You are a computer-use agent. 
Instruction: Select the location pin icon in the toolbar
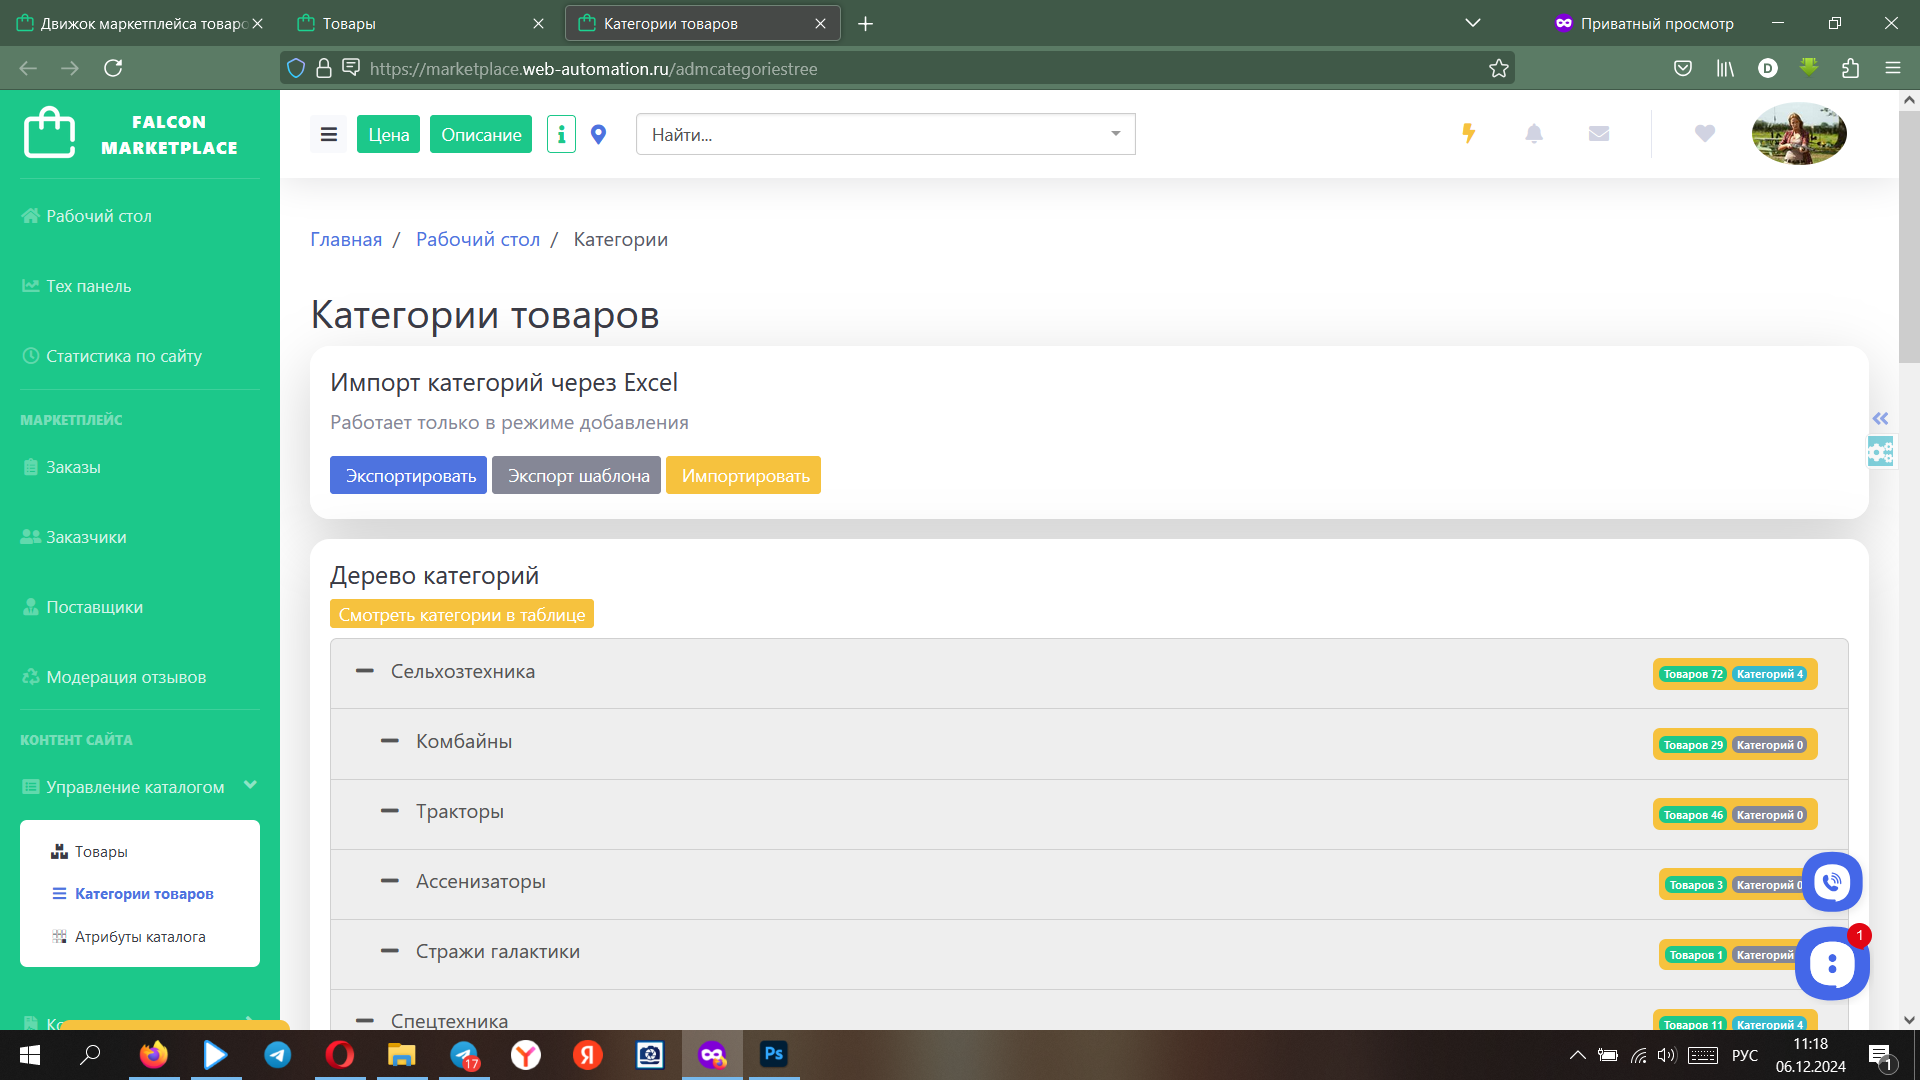598,133
